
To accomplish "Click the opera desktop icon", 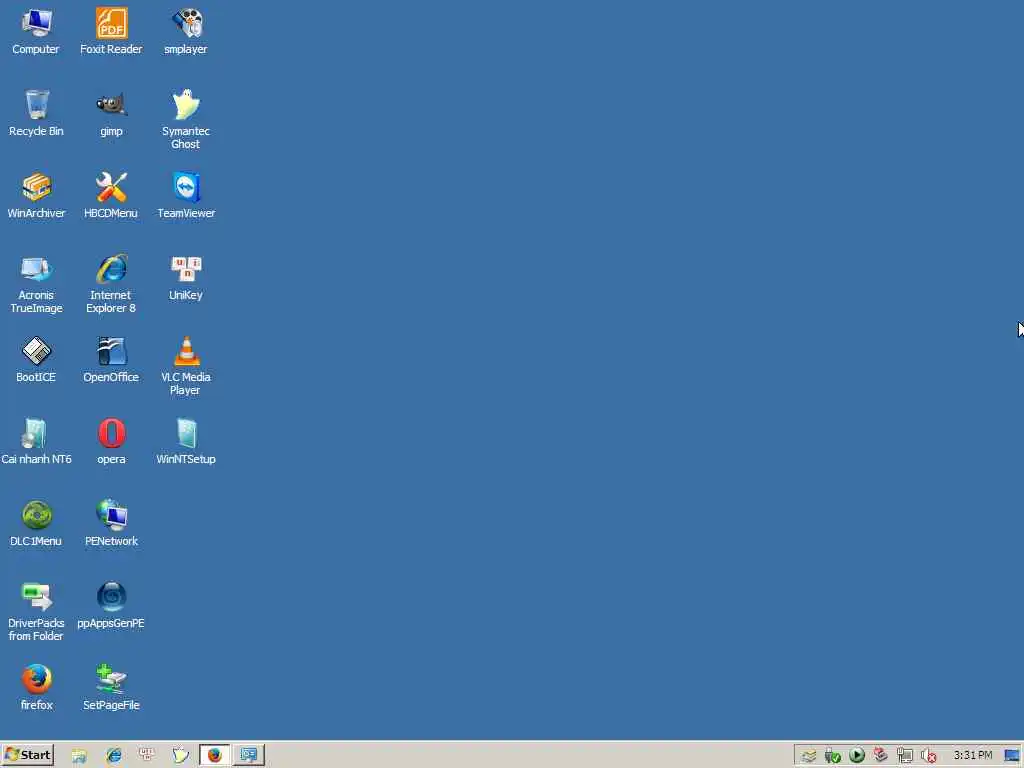I will [x=111, y=442].
